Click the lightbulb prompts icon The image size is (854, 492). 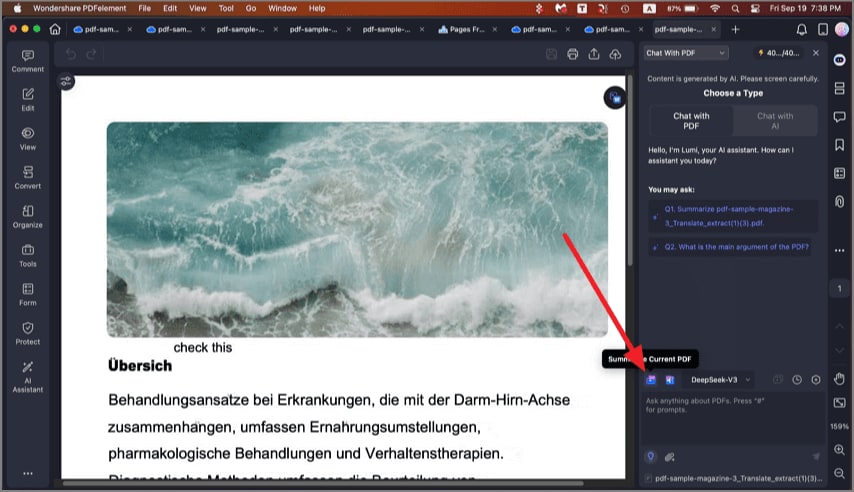point(650,457)
